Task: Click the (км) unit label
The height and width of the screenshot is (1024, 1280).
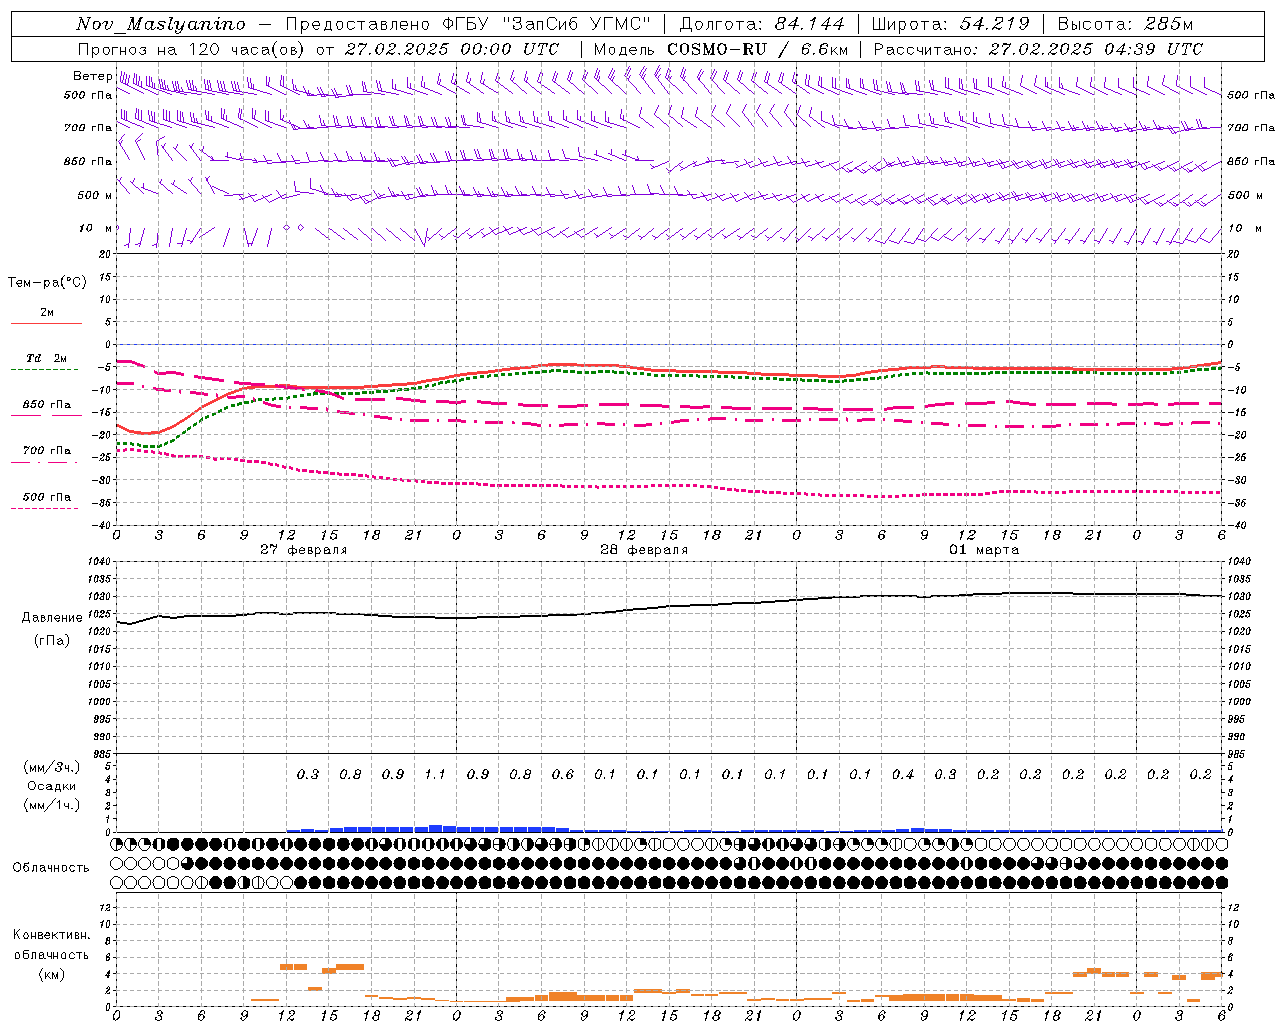Action: [x=51, y=975]
